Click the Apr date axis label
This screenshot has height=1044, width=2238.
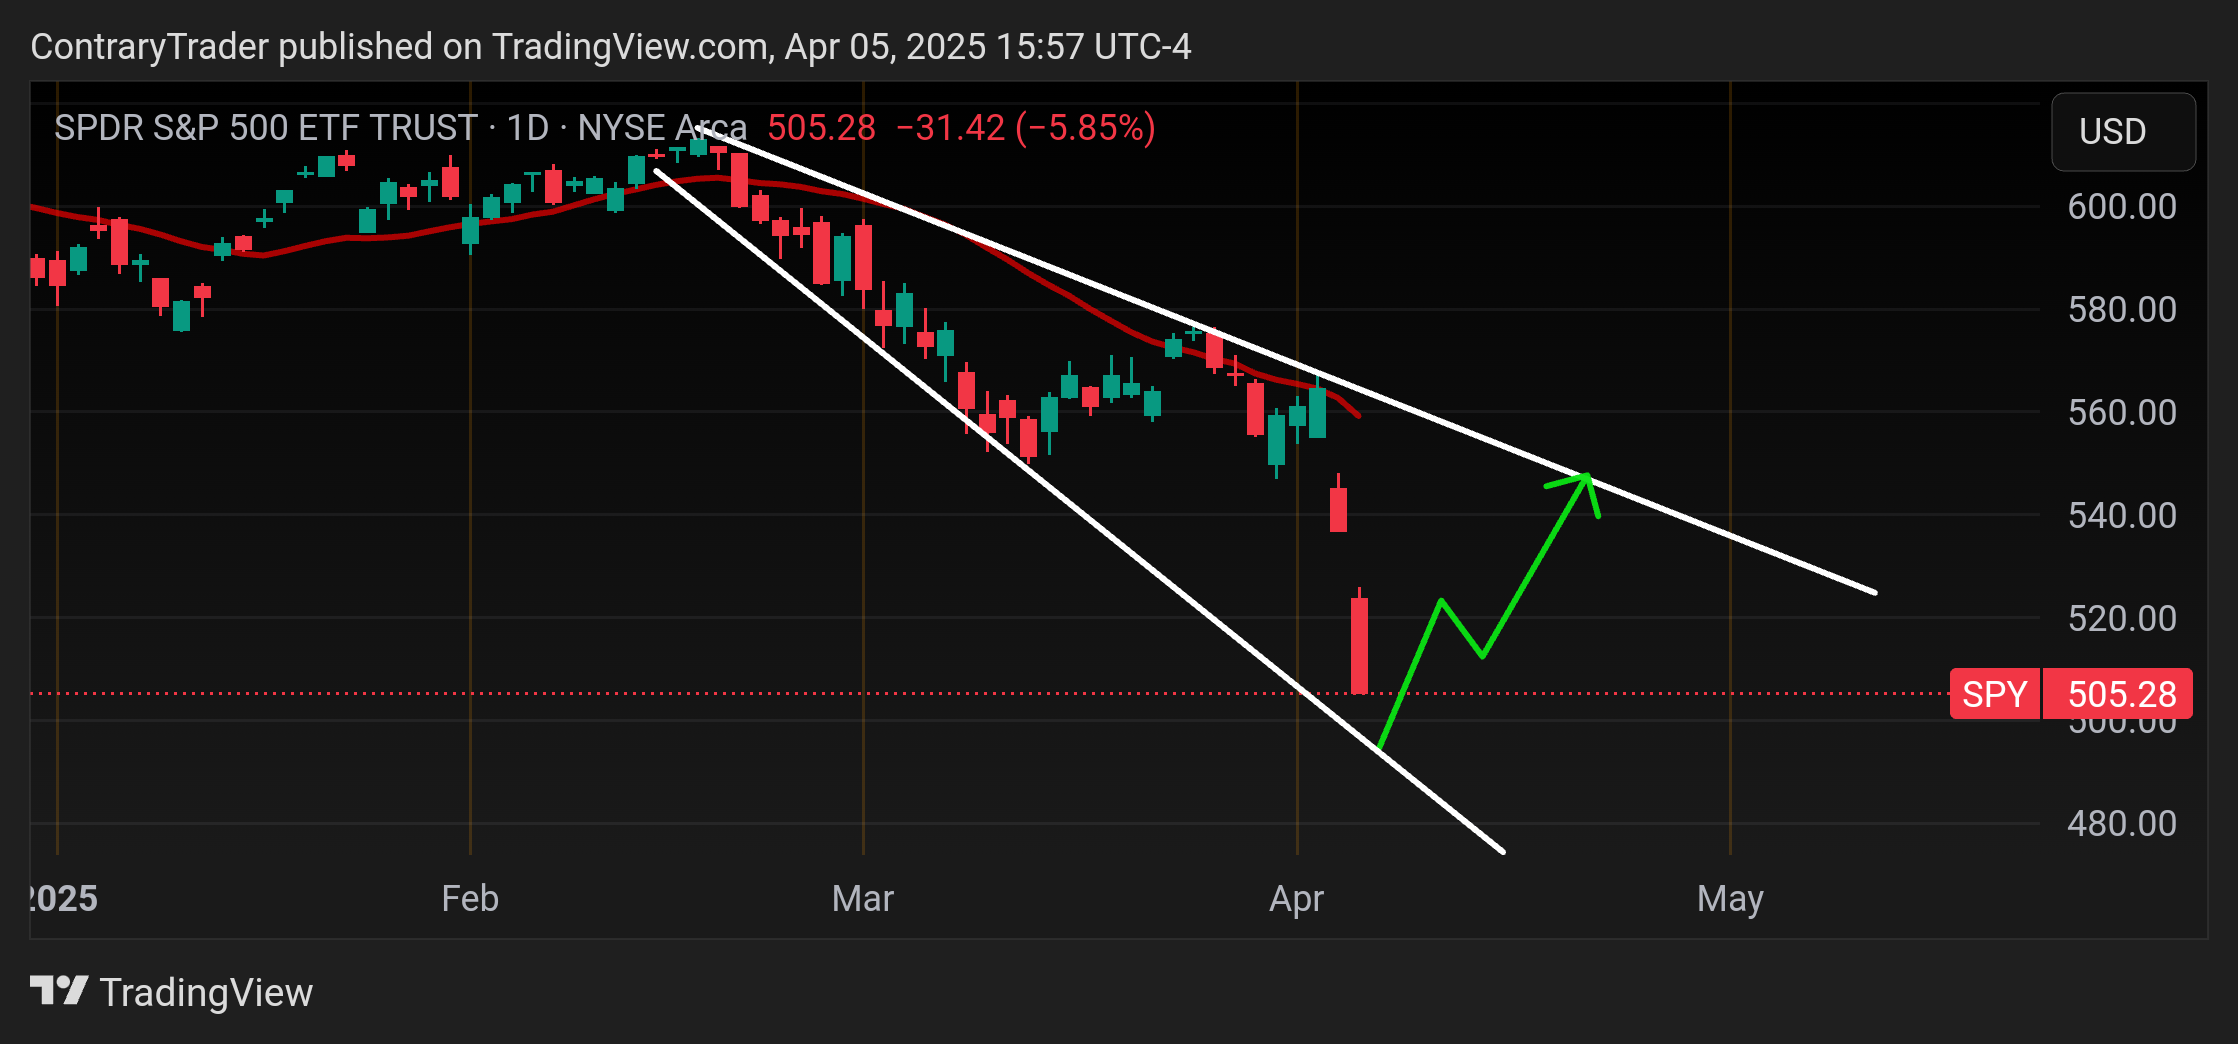pos(1296,899)
